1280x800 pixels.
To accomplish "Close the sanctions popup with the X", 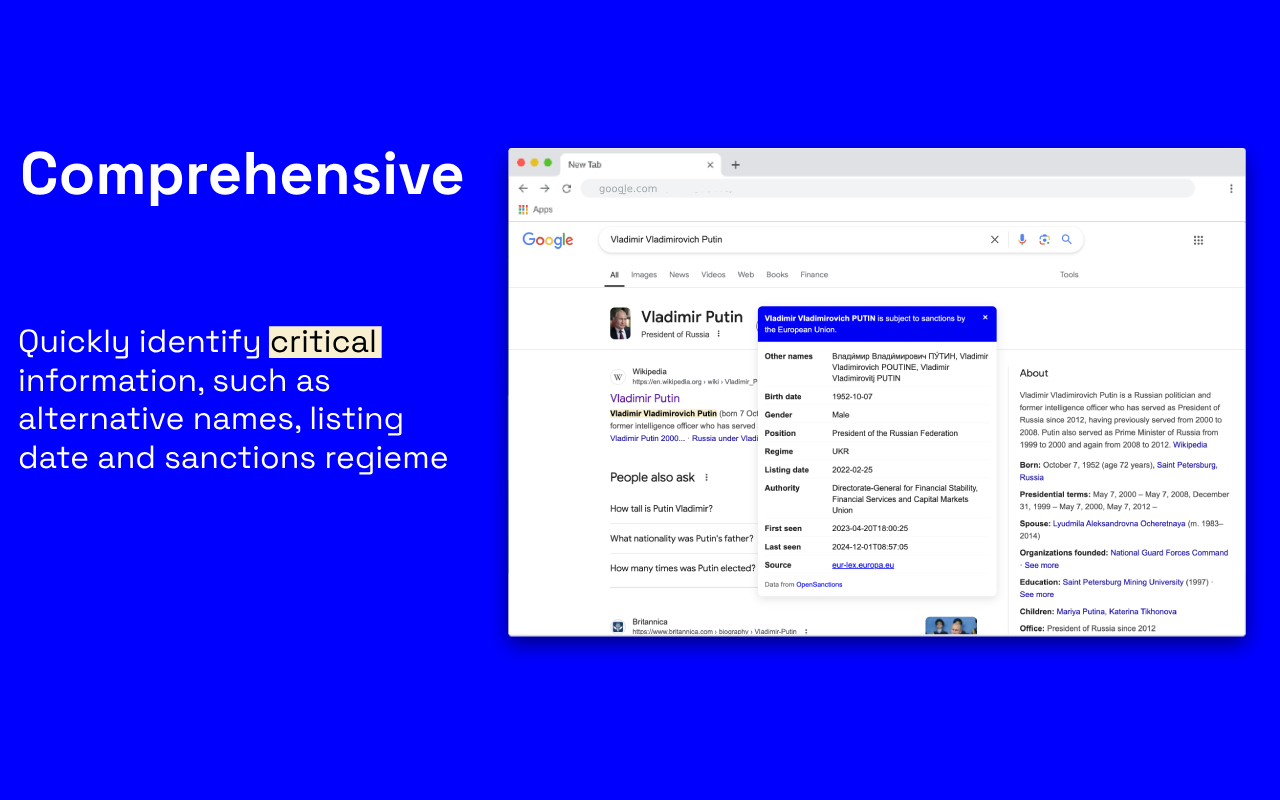I will (985, 317).
